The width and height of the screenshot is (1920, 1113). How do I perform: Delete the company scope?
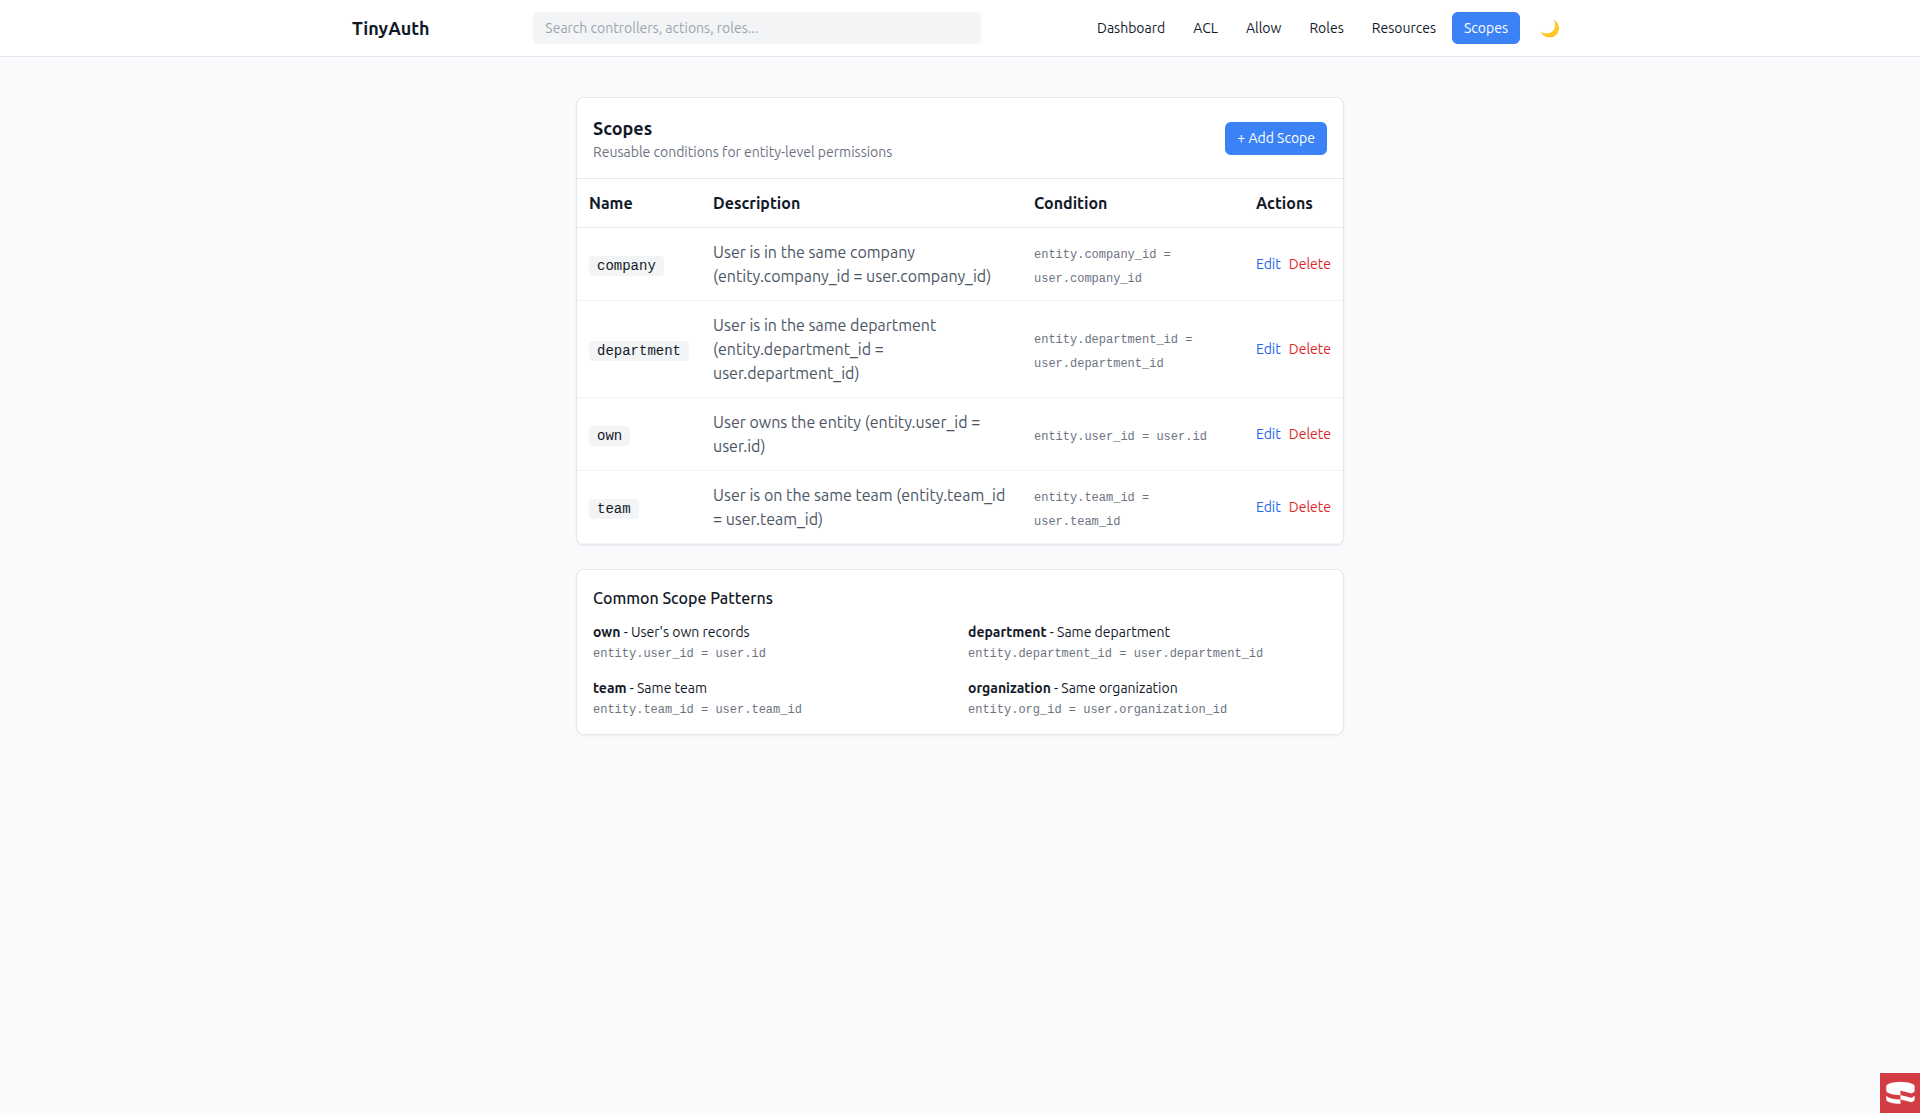click(1309, 264)
